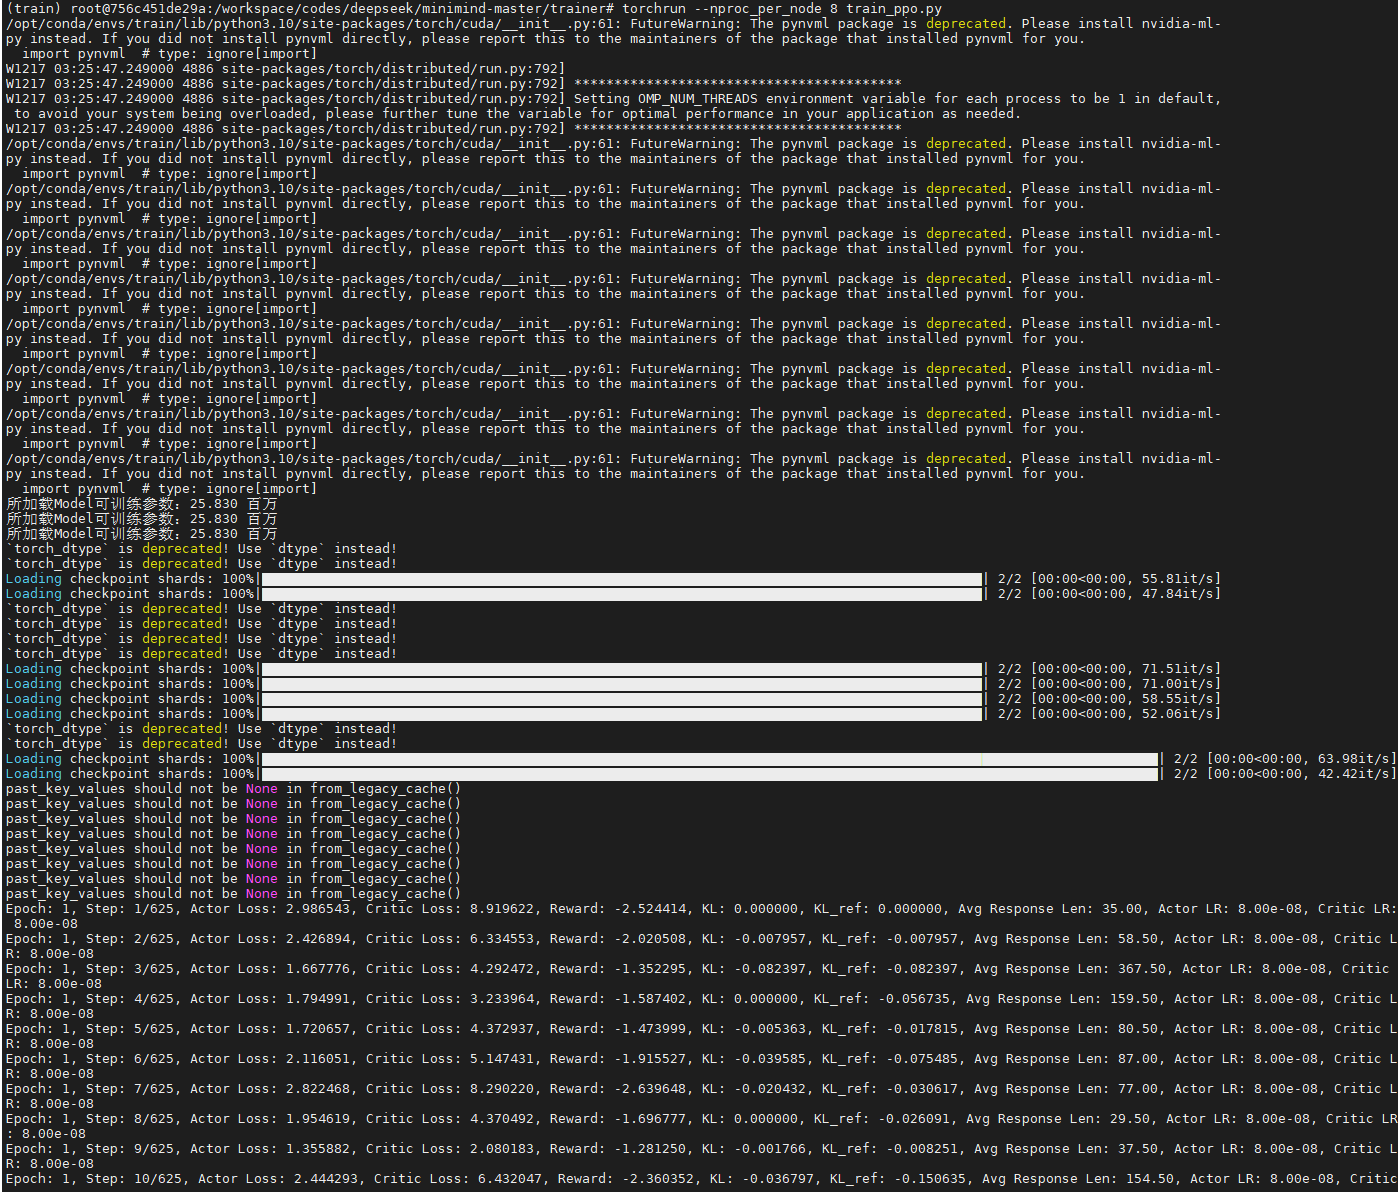Viewport: 1398px width, 1192px height.
Task: Click the progress bar ending at 42.42it/s
Action: (709, 774)
